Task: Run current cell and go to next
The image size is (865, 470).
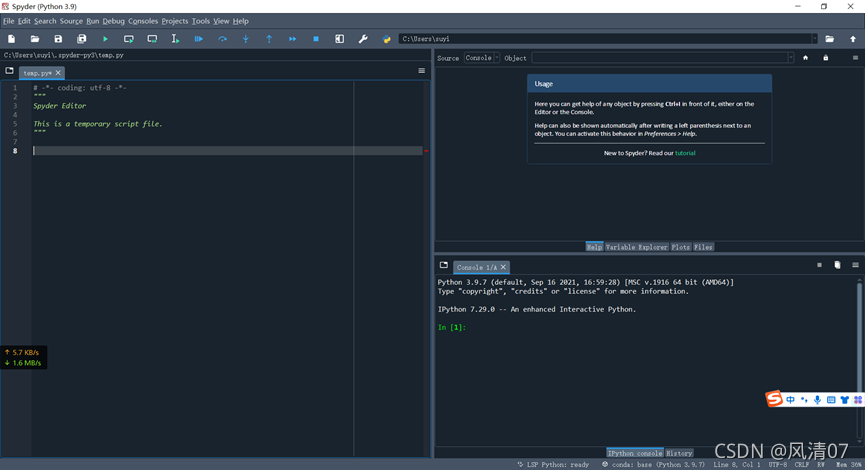Action: (152, 39)
